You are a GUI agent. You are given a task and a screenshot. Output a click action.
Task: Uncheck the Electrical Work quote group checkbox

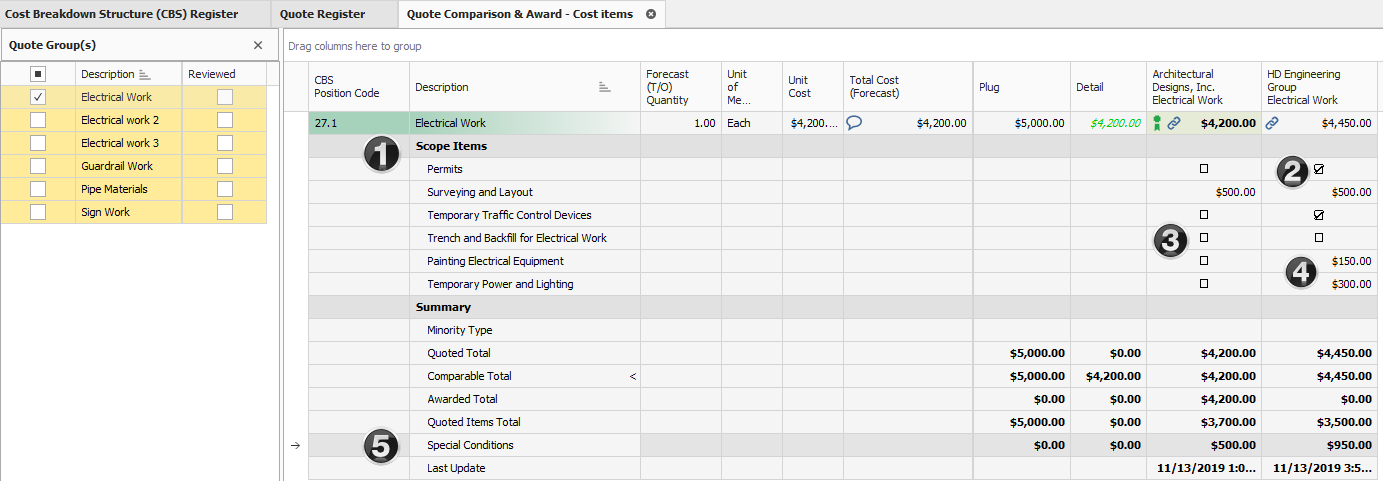38,97
